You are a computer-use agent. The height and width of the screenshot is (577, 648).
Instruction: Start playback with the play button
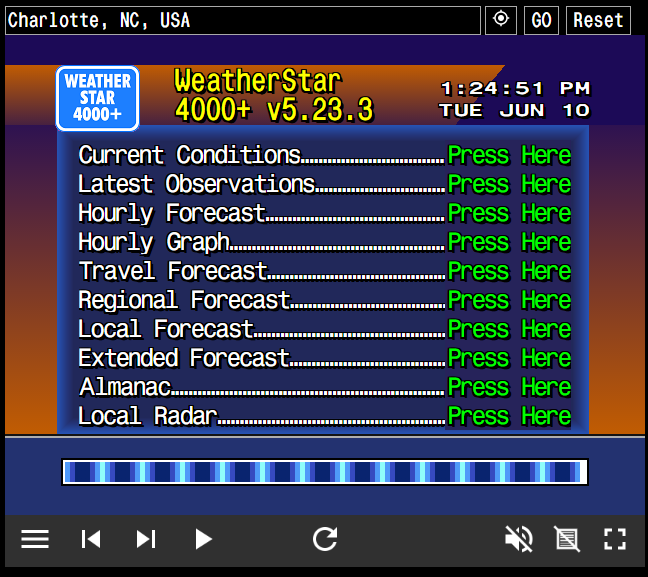(x=203, y=539)
